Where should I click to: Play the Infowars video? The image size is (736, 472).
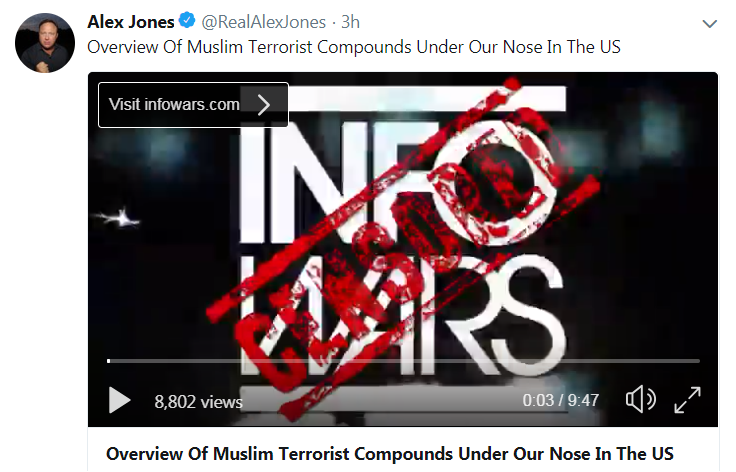coord(119,400)
